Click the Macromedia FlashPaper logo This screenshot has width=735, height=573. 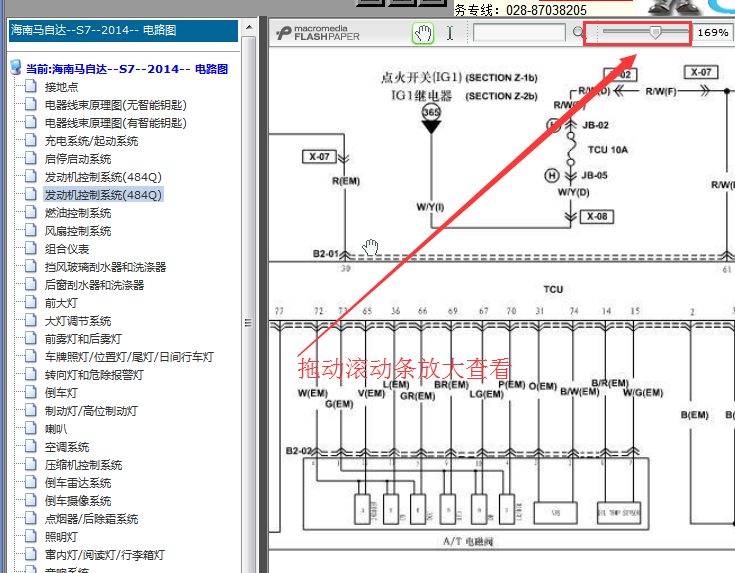point(318,33)
